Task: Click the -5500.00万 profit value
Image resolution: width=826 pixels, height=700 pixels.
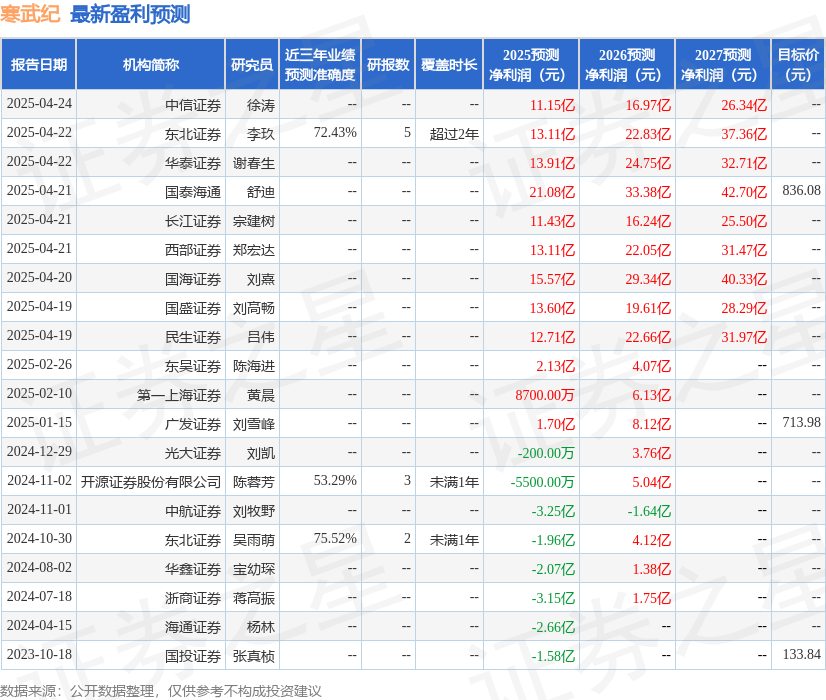Action: (543, 482)
